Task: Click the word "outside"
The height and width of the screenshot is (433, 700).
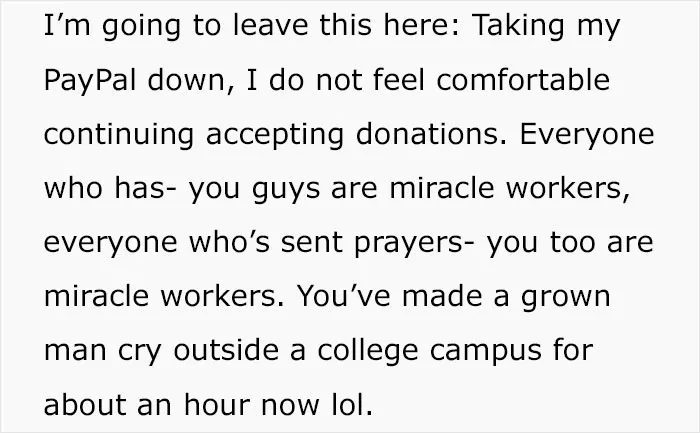Action: coord(226,350)
